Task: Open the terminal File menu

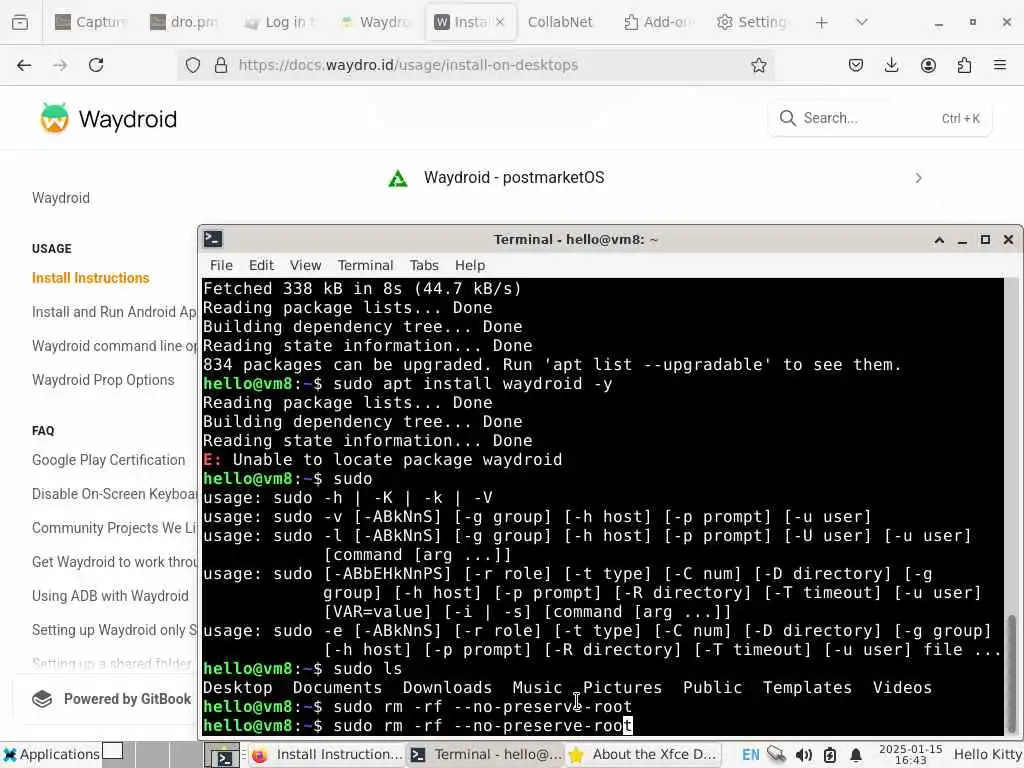Action: [x=221, y=265]
